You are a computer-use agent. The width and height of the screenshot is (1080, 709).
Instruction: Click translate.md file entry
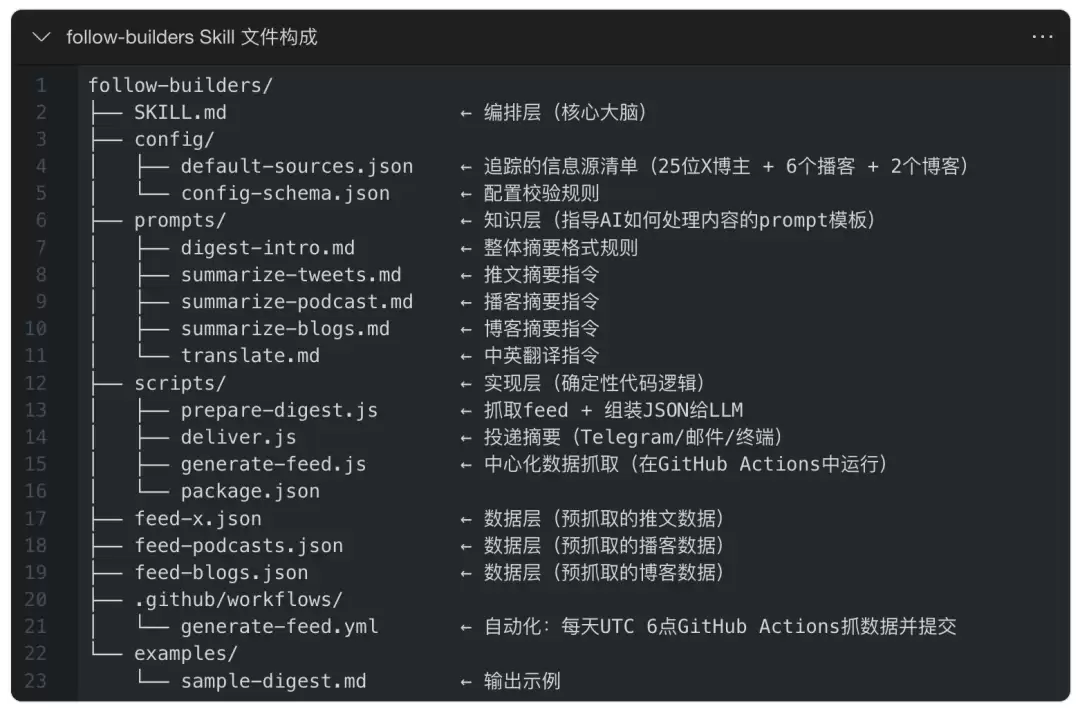(250, 356)
